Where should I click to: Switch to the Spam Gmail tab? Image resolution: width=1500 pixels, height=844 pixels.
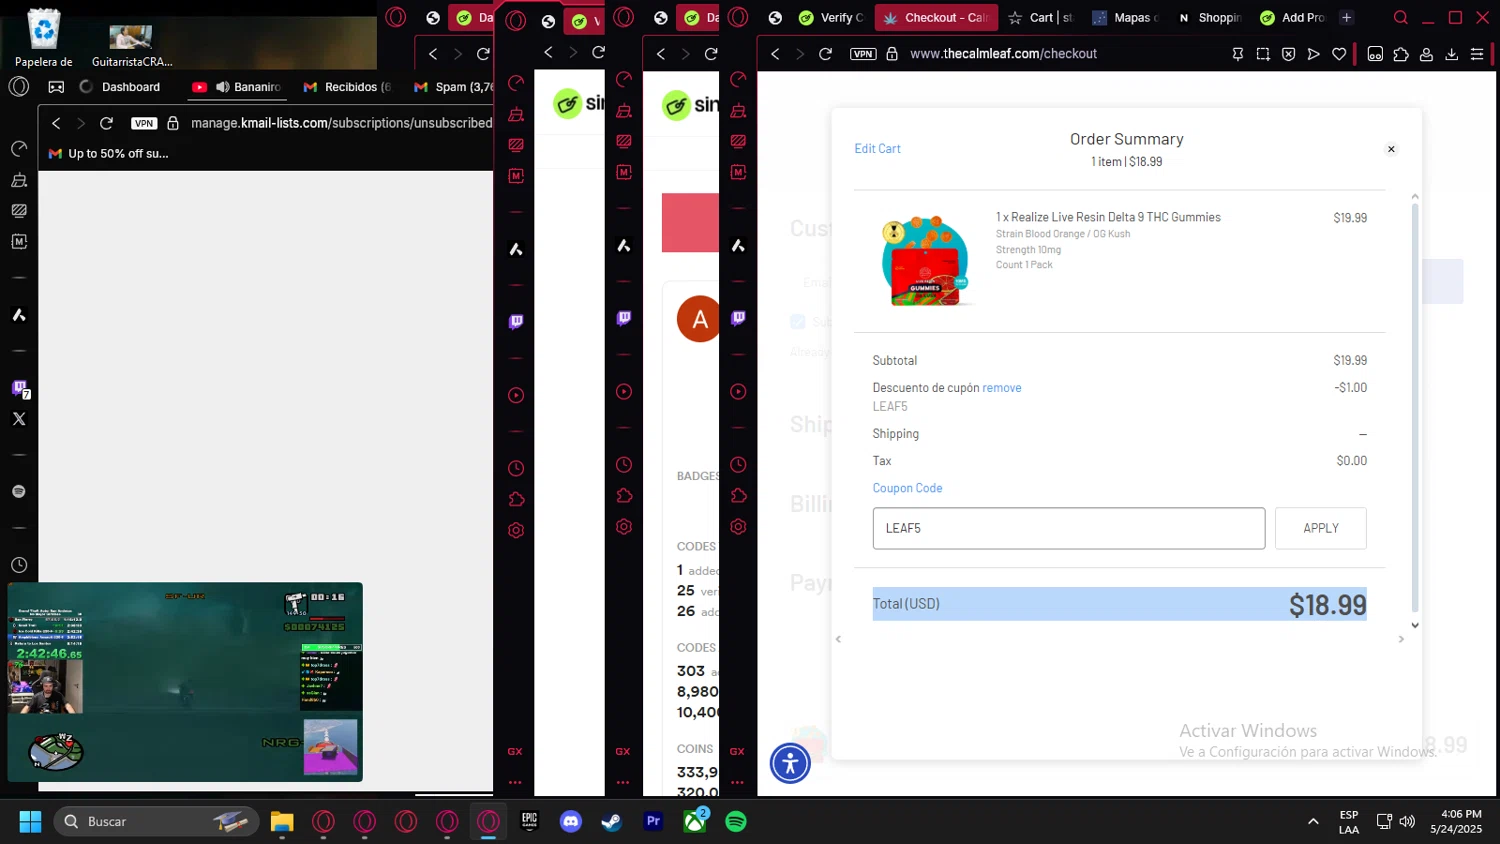(453, 87)
